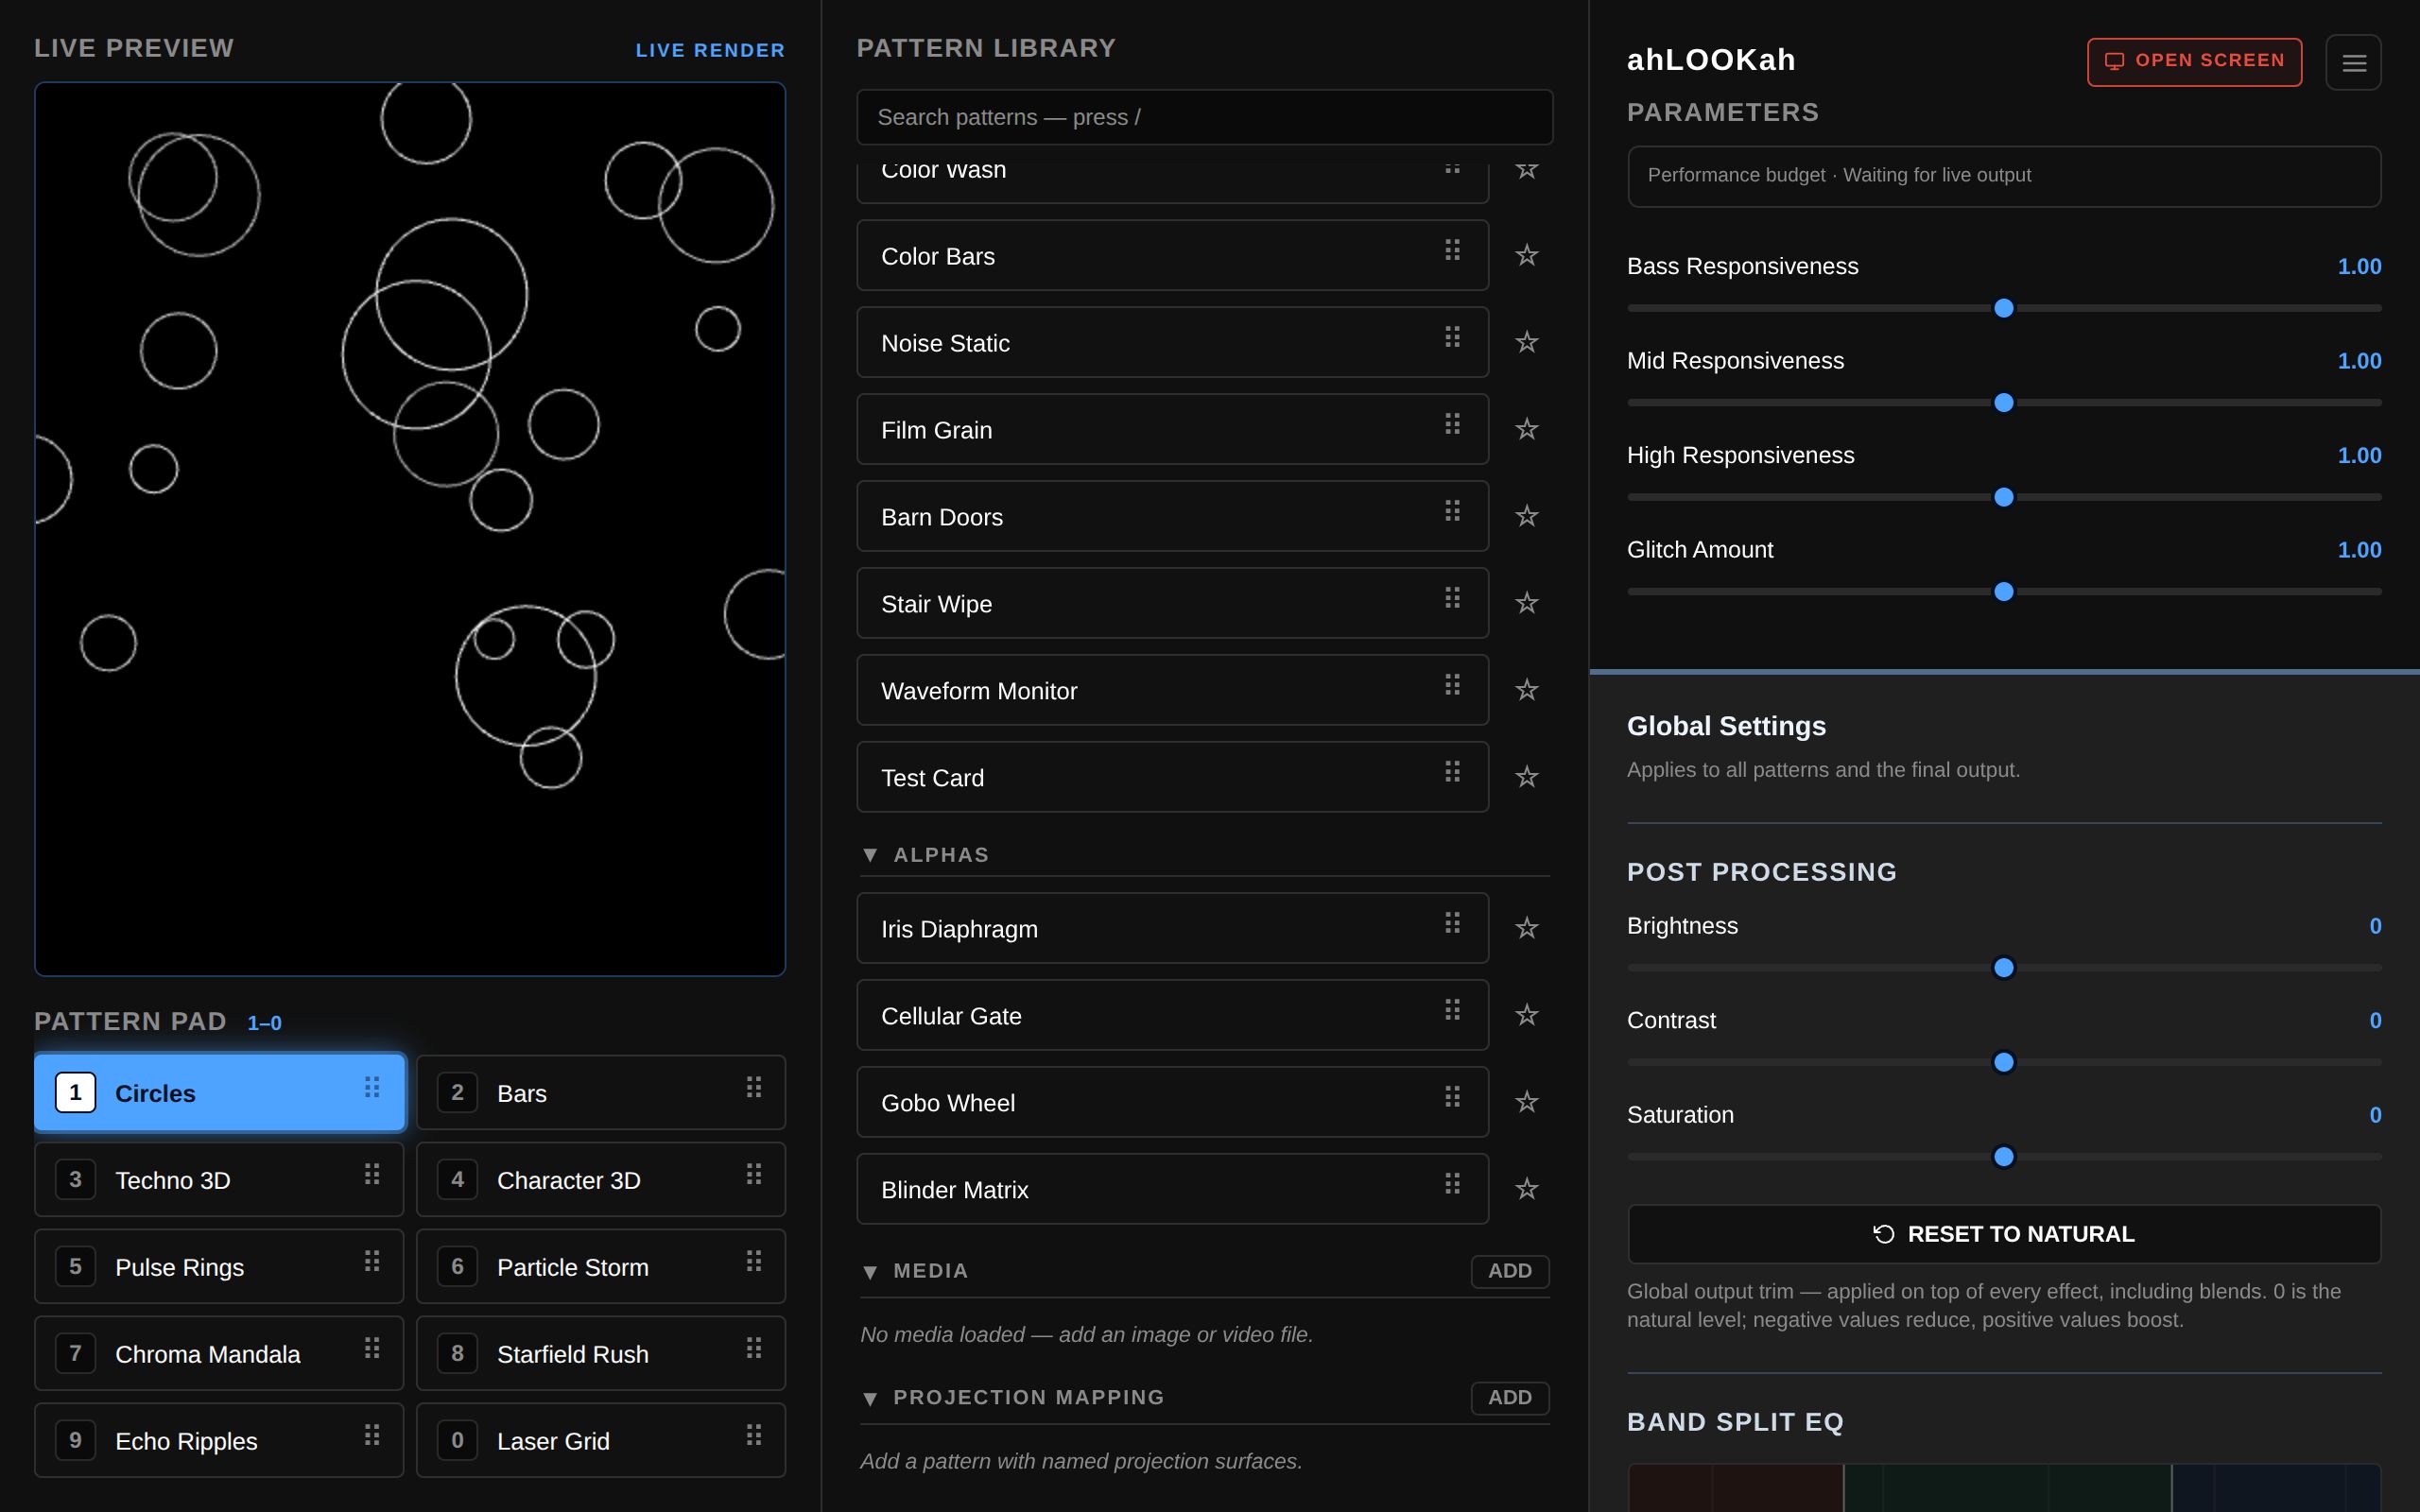The height and width of the screenshot is (1512, 2420).
Task: Click the Waveform Monitor drag handle
Action: pyautogui.click(x=1452, y=685)
